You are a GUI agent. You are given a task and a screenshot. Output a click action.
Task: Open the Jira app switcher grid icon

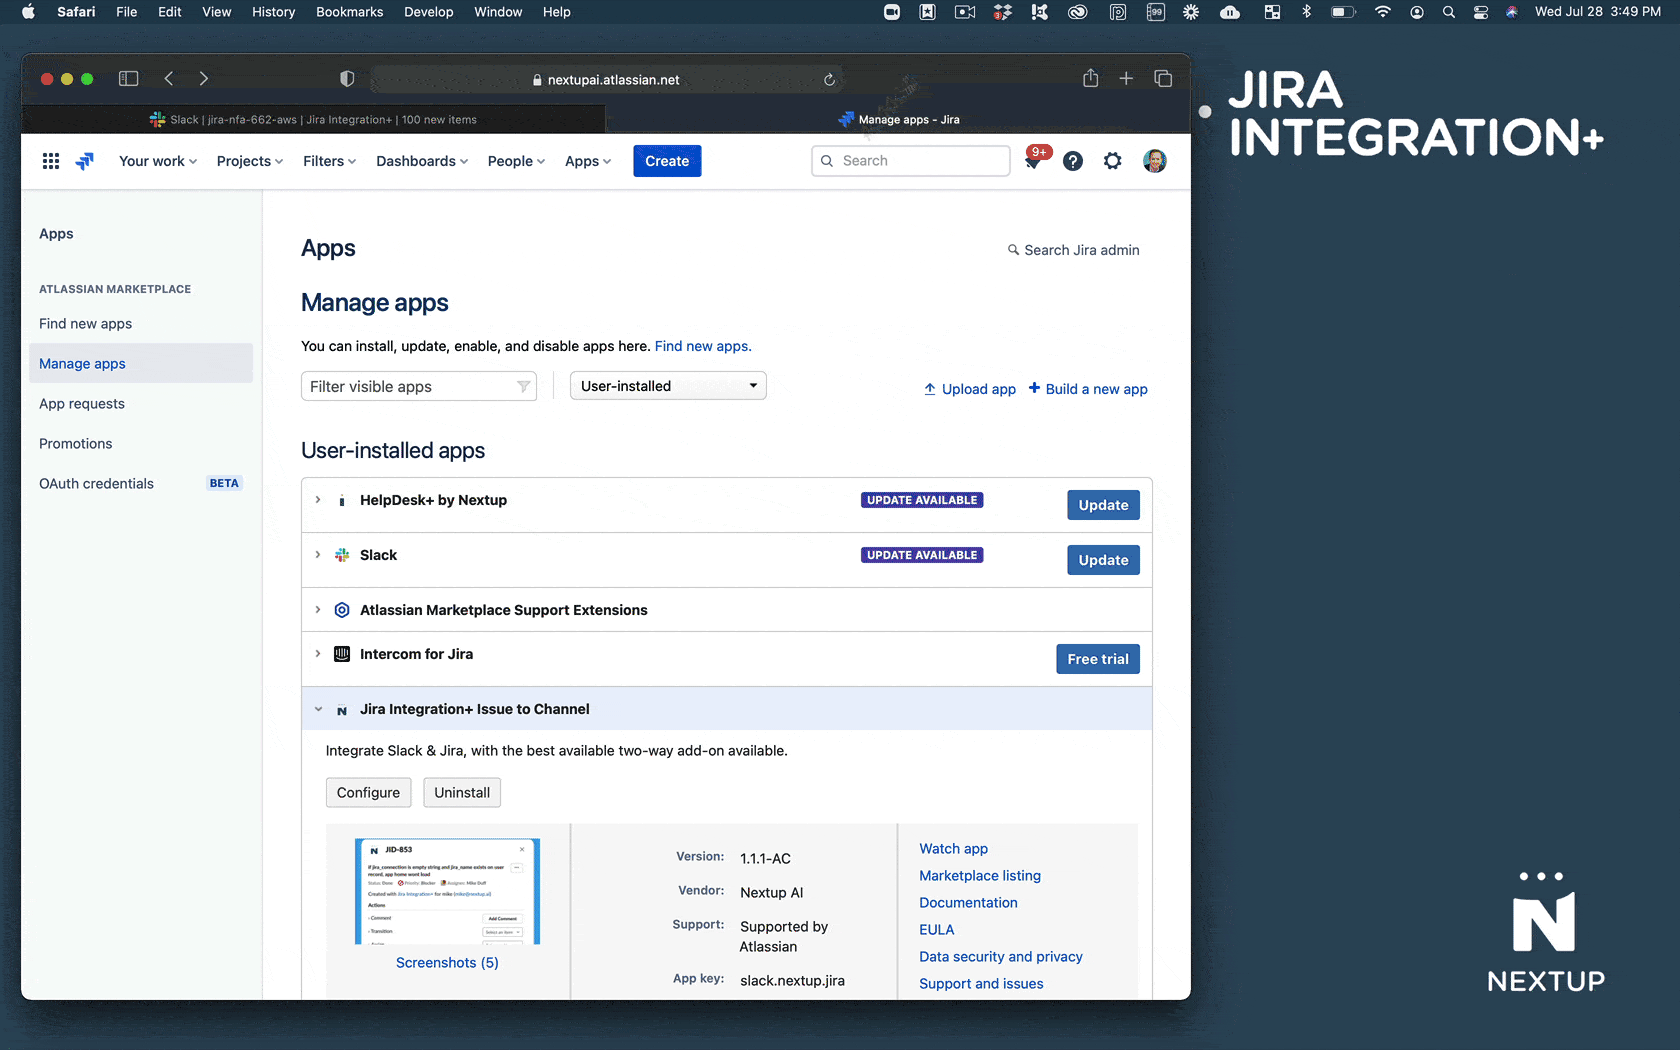coord(51,161)
